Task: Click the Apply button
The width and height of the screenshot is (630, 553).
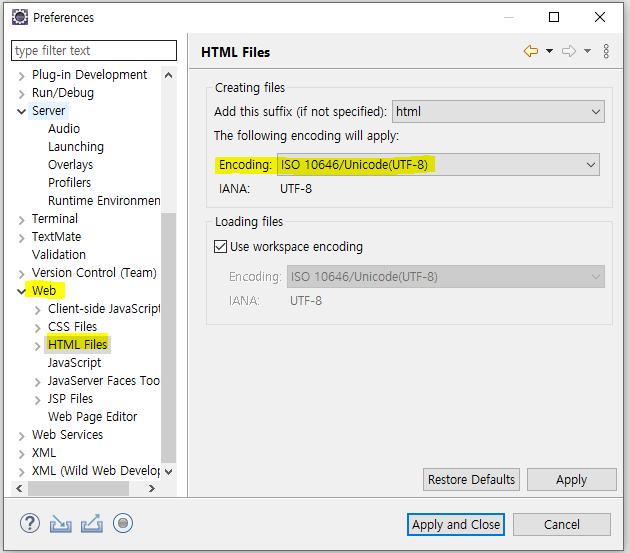Action: pos(571,479)
